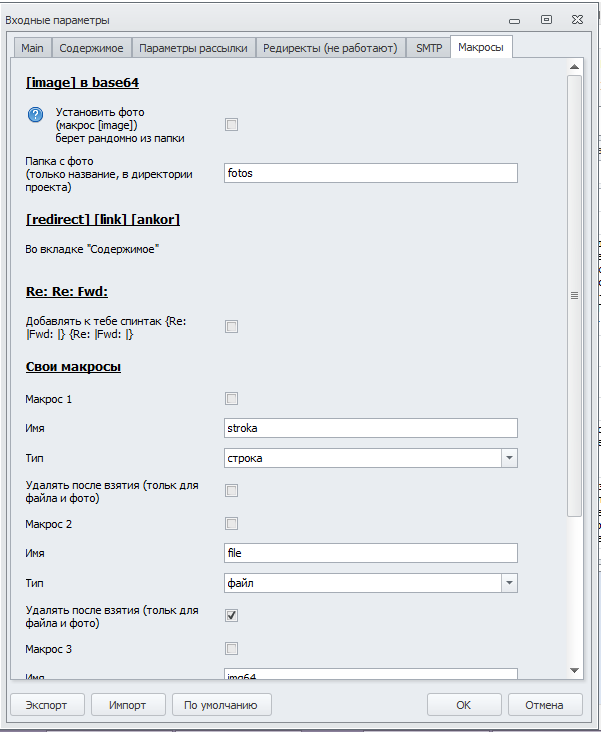Focus the photo folder field containing fotos
The width and height of the screenshot is (601, 732).
(371, 173)
